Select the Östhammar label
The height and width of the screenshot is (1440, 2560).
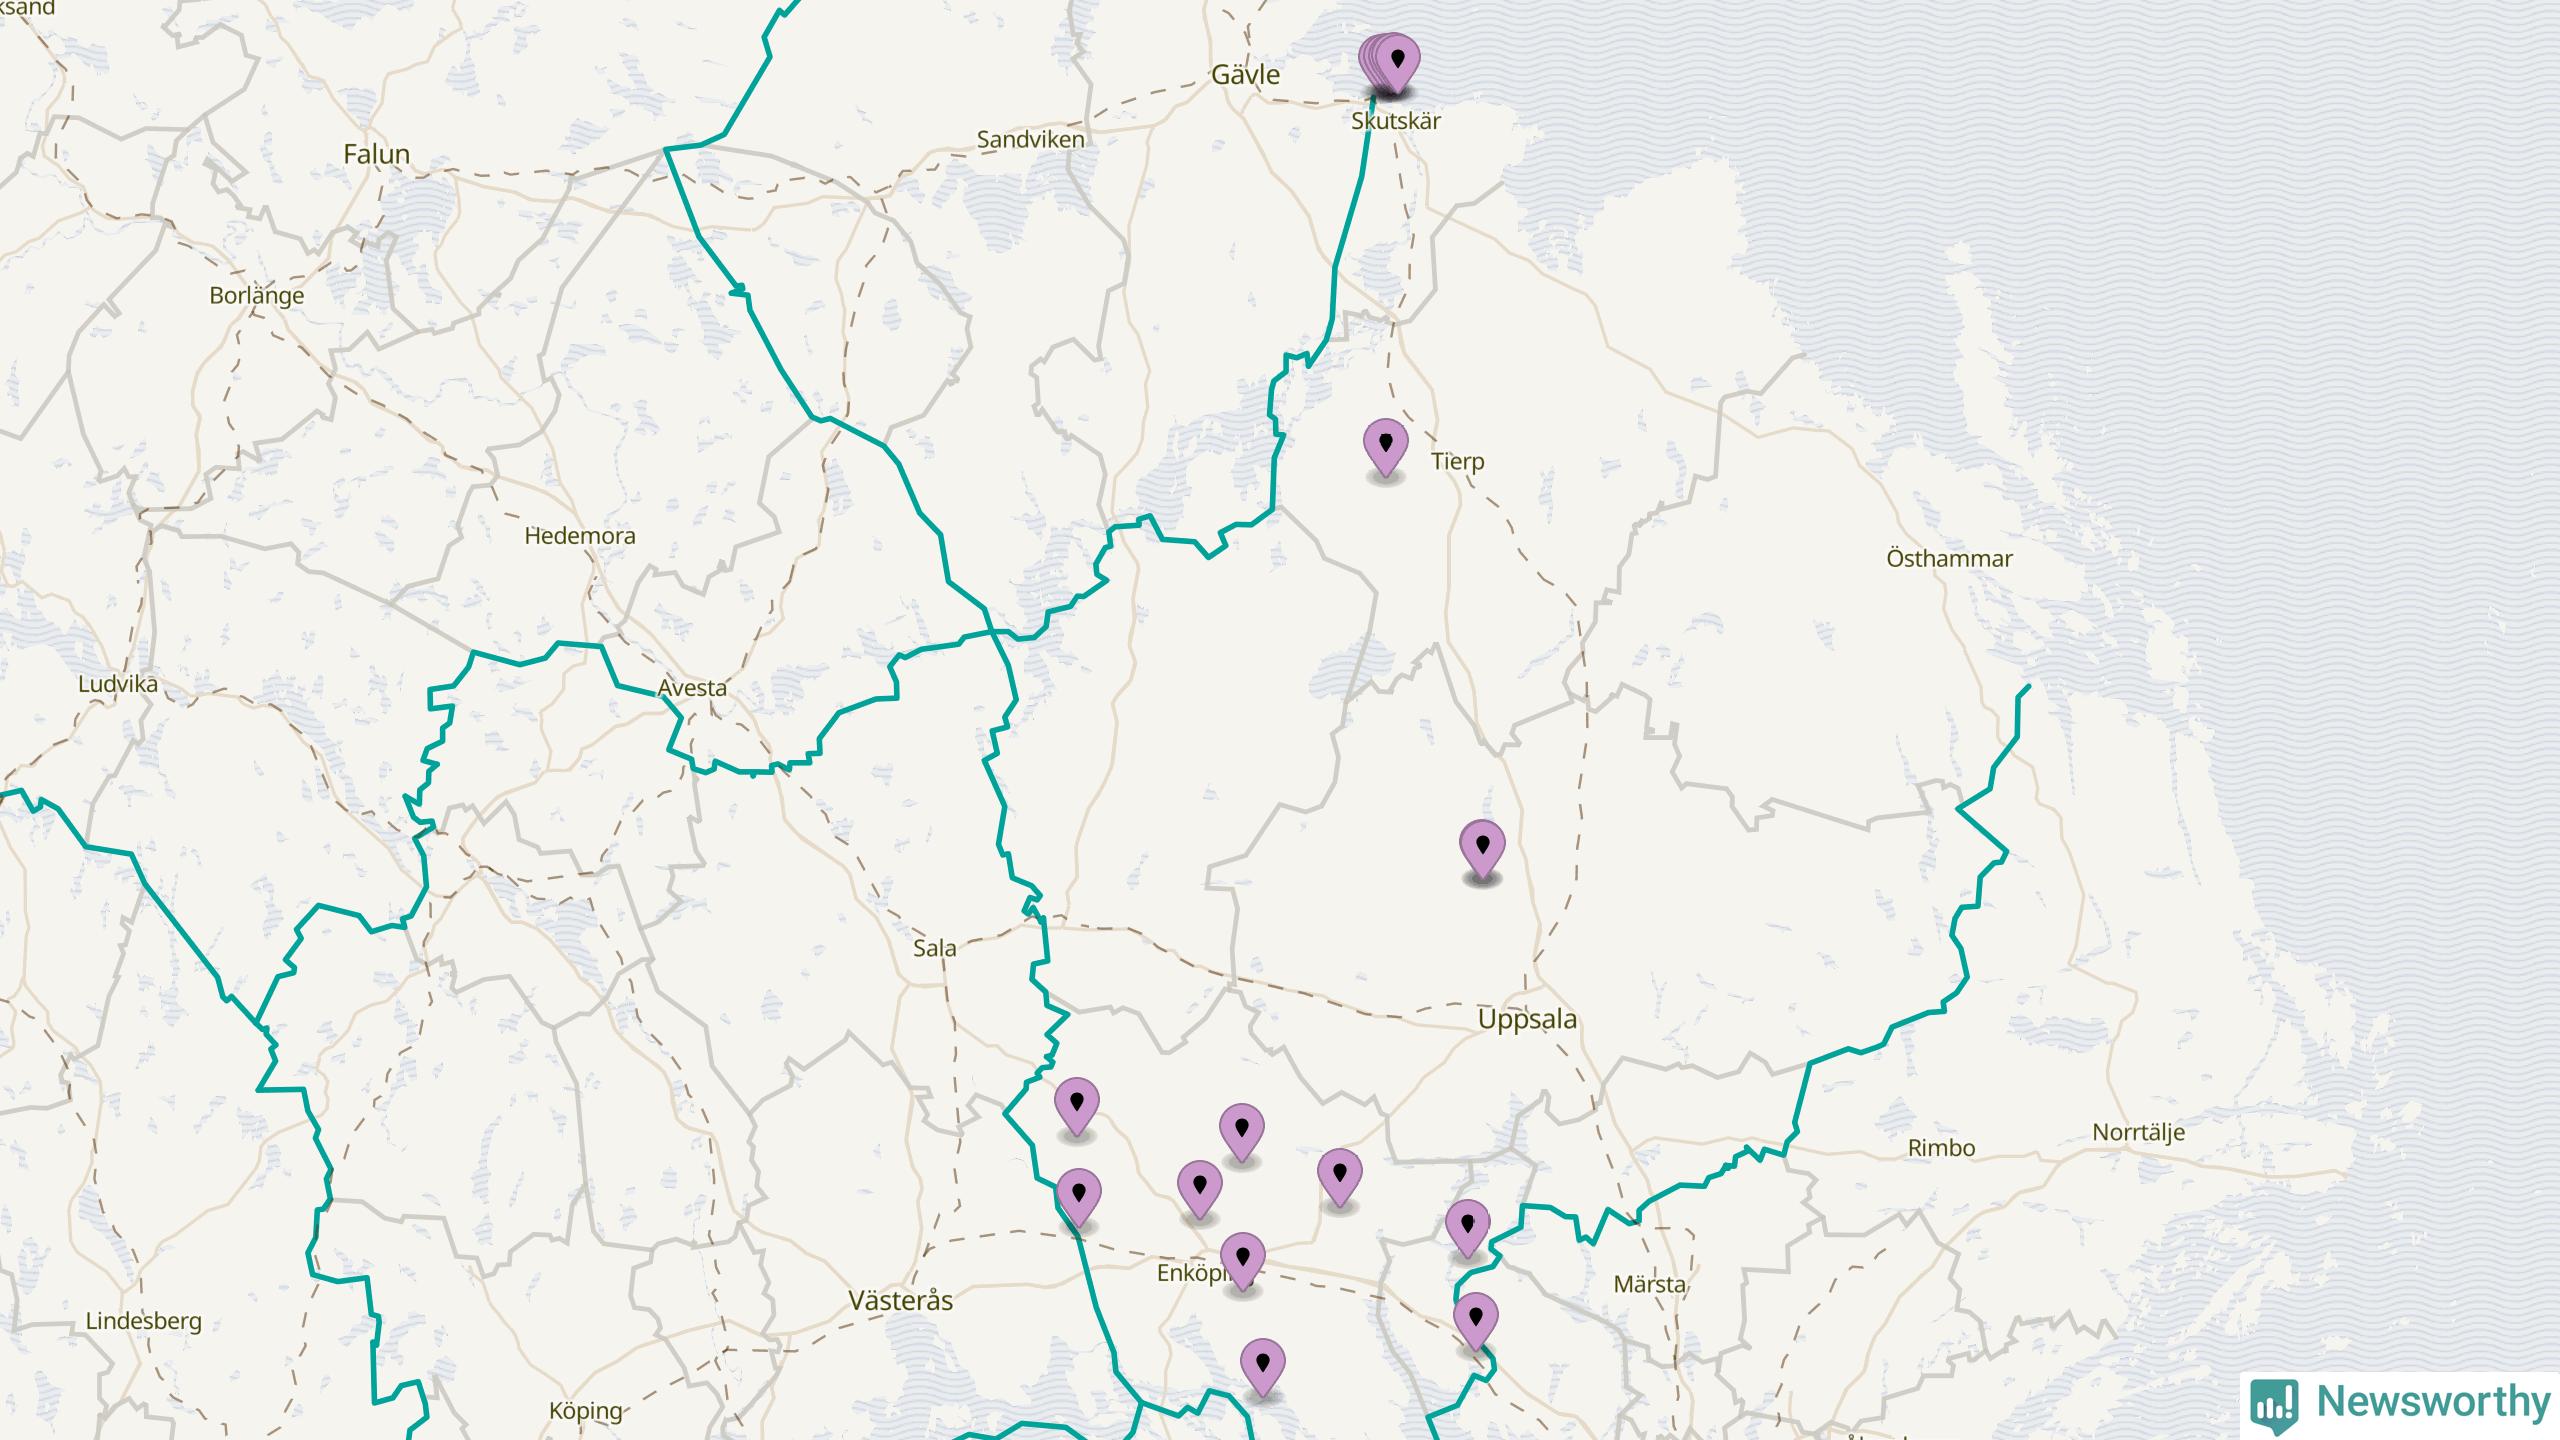tap(1949, 559)
